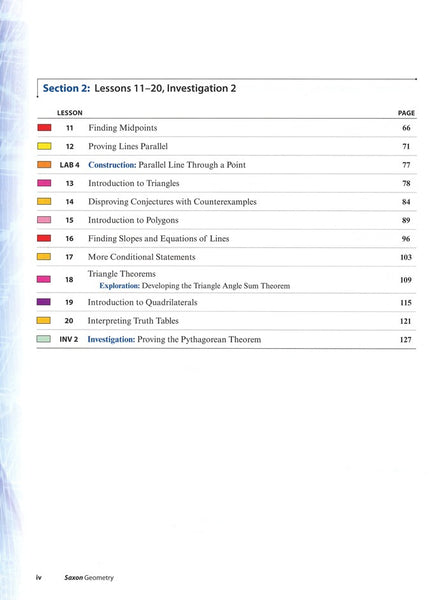Click the magenta swatch beside lesson 18

44,279
